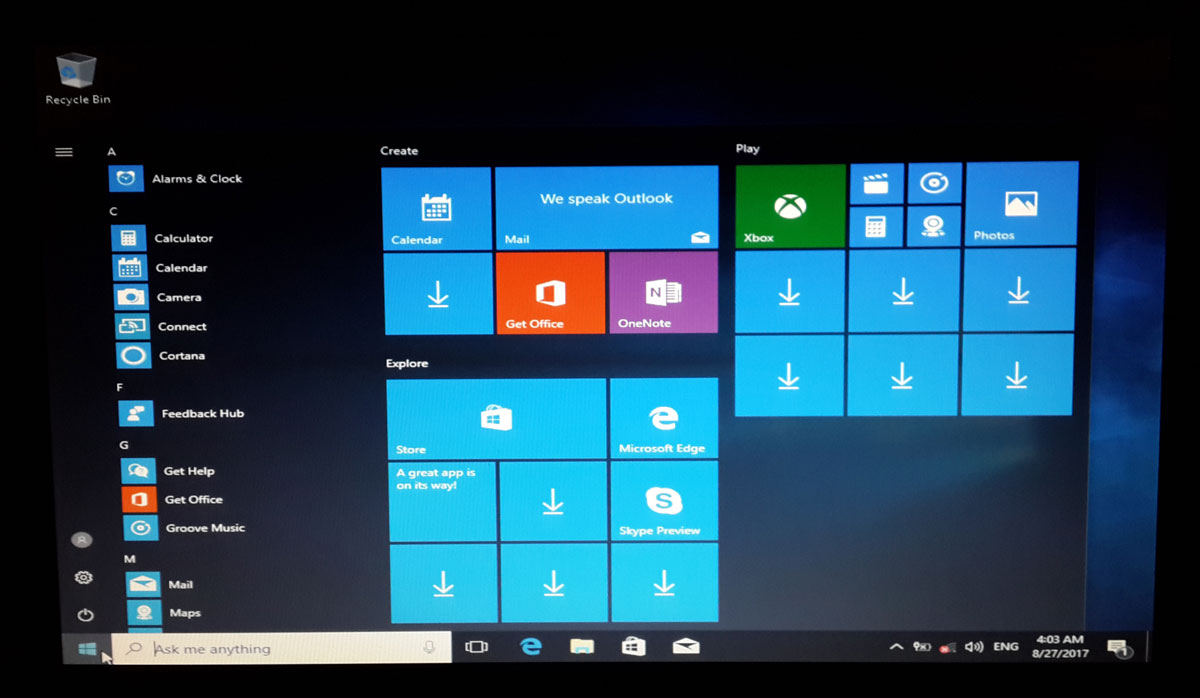Open the Get Office orange tile

pyautogui.click(x=550, y=292)
